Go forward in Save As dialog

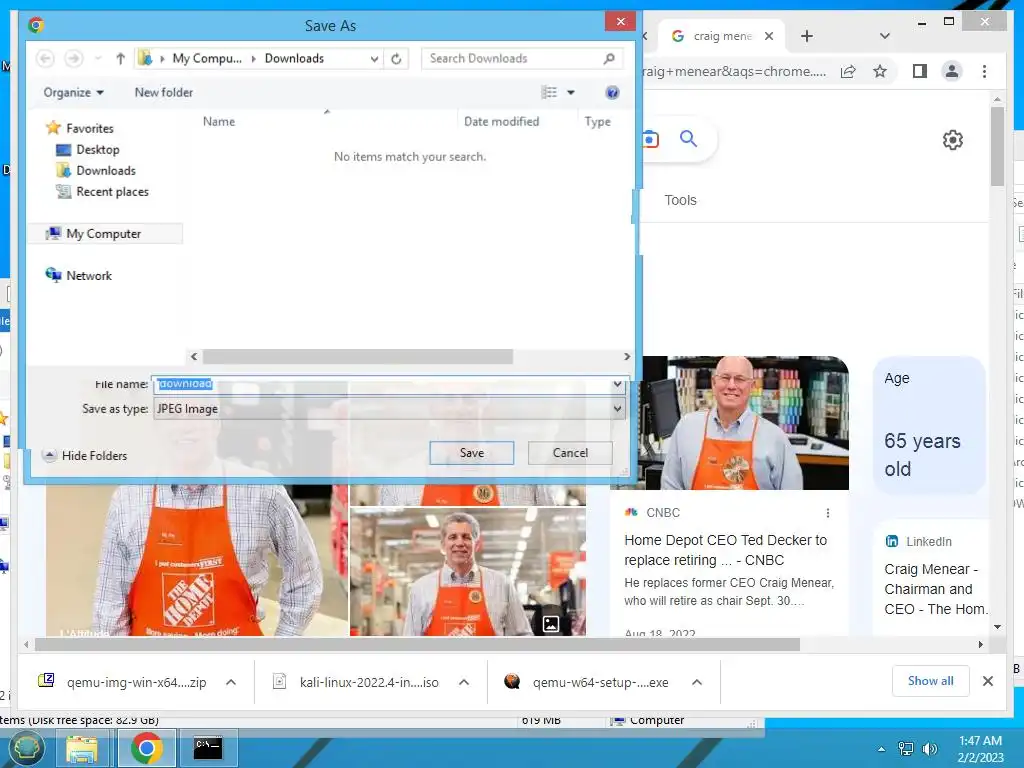click(74, 58)
